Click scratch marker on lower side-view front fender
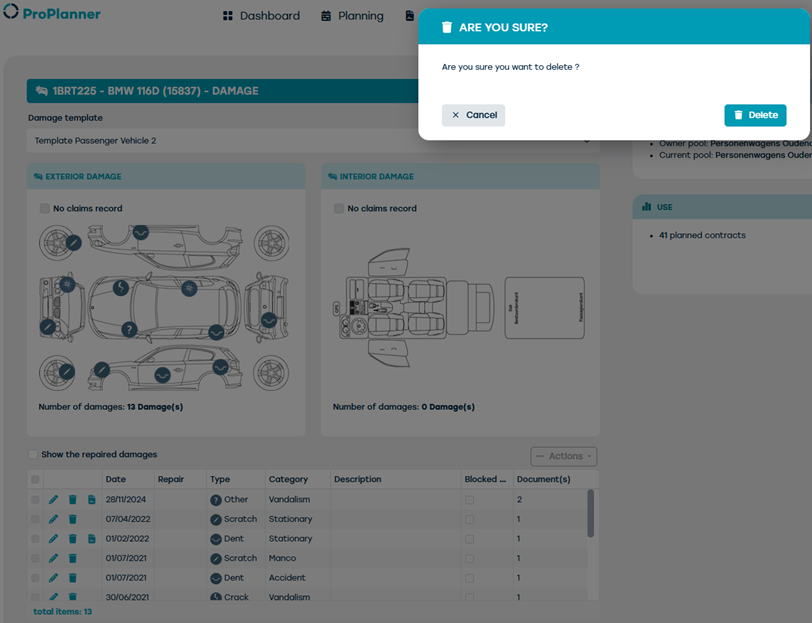Screen dimensions: 812x623 (x=102, y=369)
